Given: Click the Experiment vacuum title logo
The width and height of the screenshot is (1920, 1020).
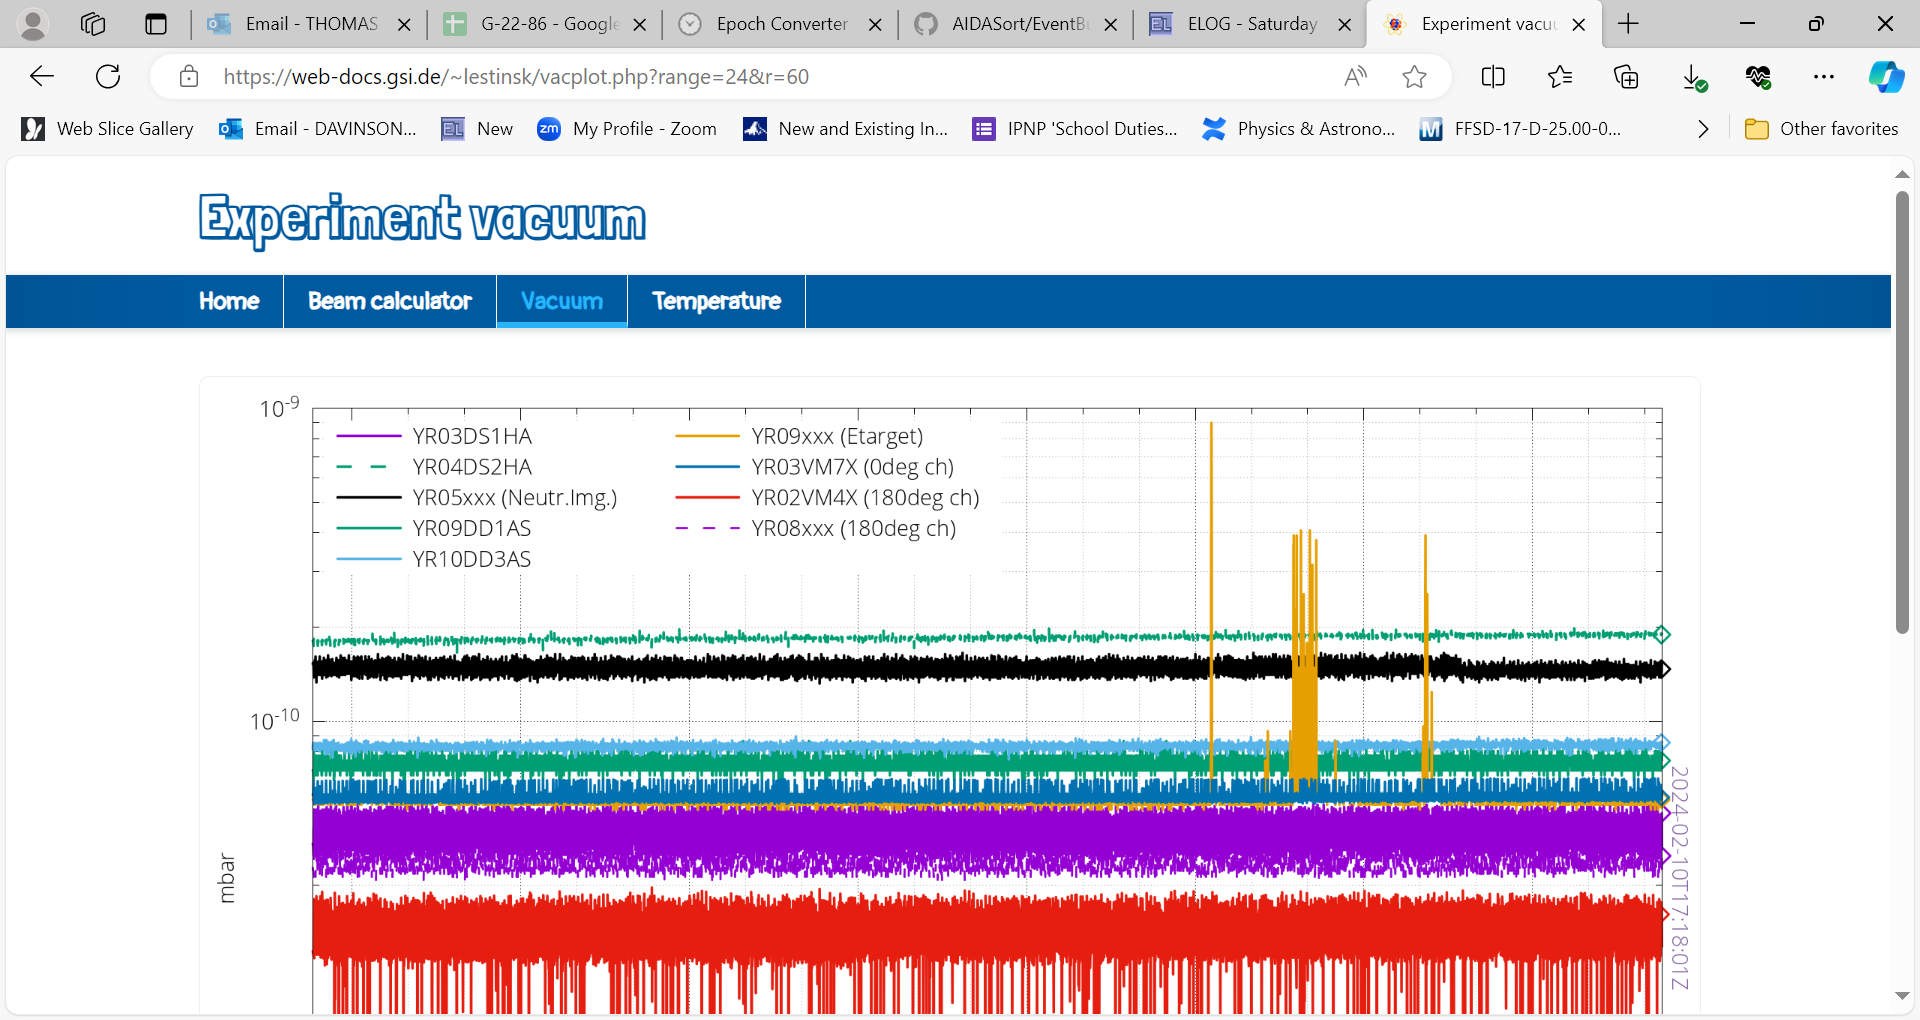Looking at the screenshot, I should pos(422,220).
